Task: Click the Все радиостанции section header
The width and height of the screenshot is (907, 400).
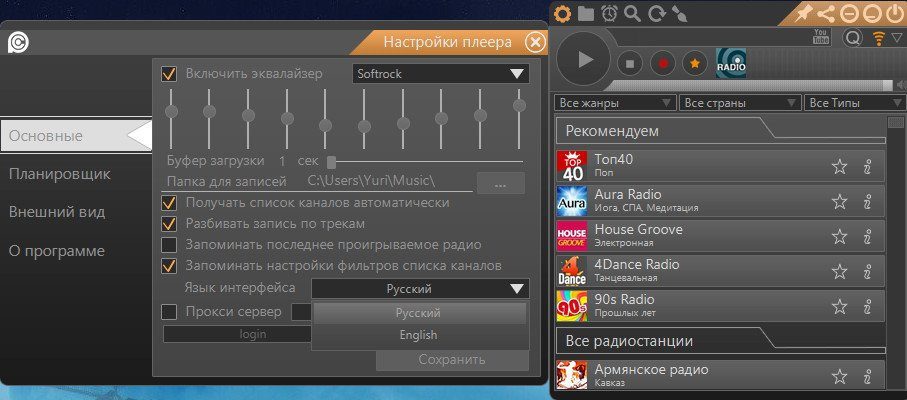Action: 720,341
